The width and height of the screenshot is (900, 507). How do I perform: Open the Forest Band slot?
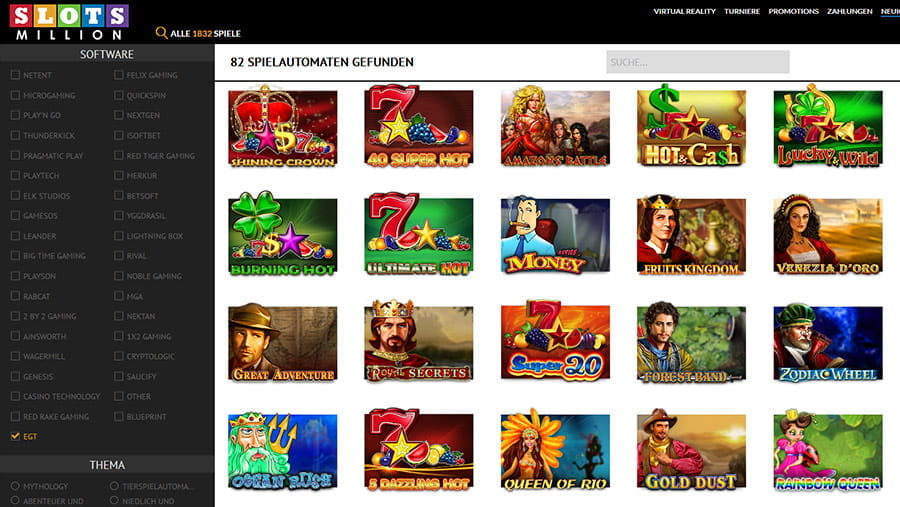[x=691, y=342]
